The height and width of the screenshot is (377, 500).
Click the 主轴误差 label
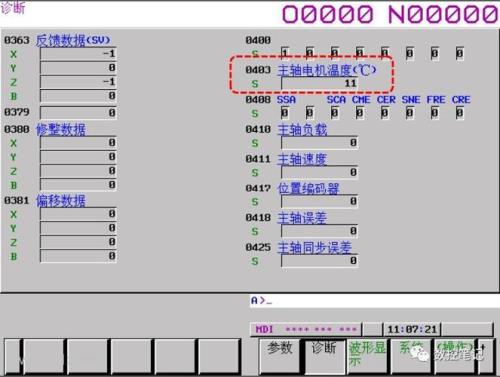pos(302,218)
